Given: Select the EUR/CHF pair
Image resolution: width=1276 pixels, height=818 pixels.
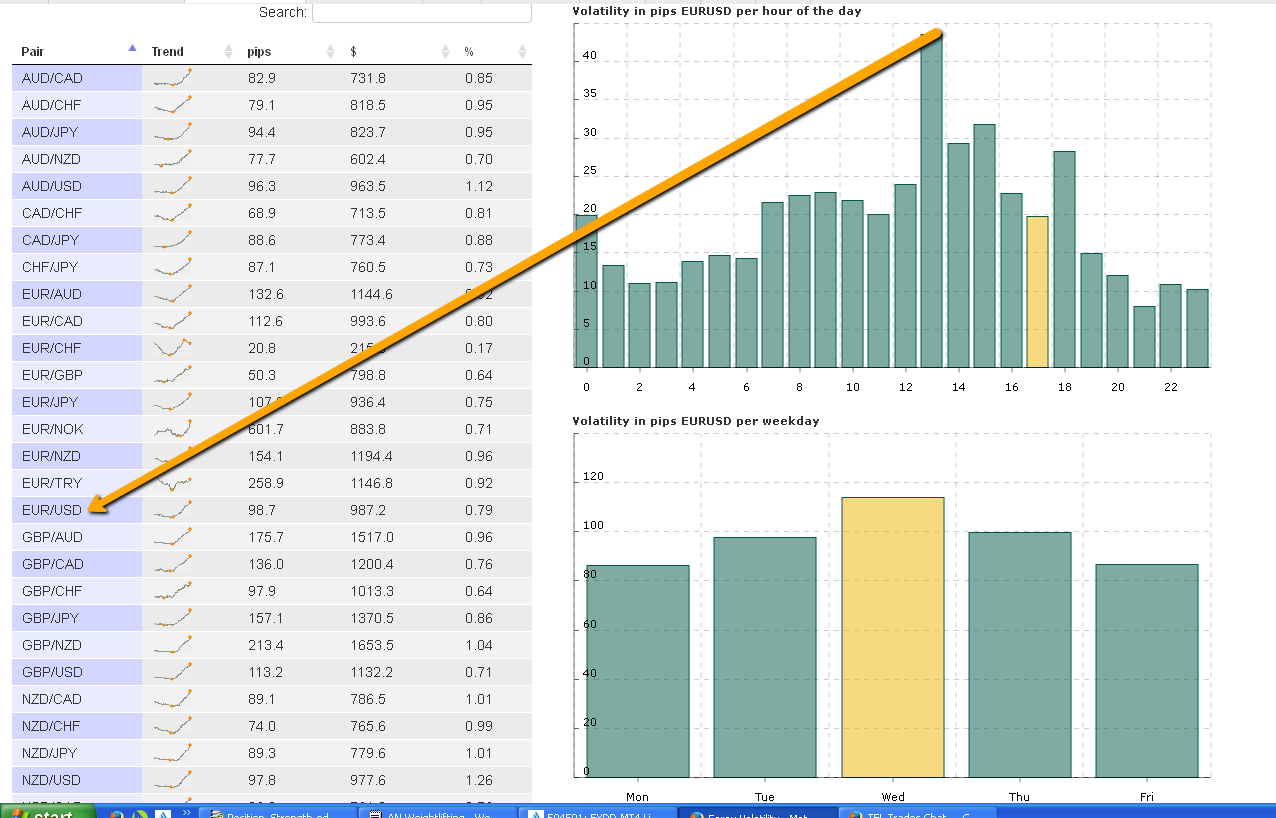Looking at the screenshot, I should (52, 348).
